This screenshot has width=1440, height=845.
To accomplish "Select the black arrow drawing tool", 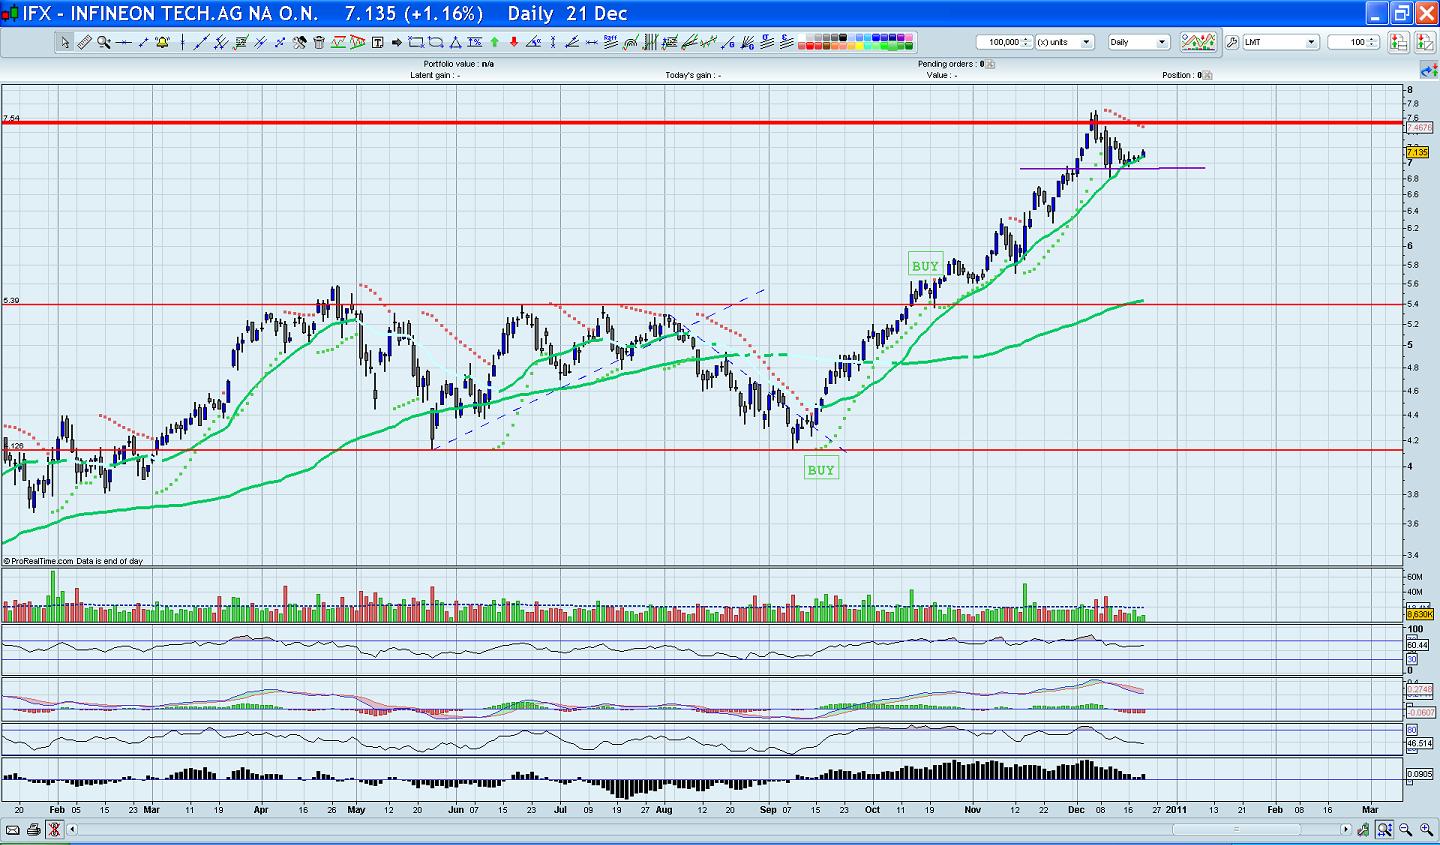I will pos(396,42).
